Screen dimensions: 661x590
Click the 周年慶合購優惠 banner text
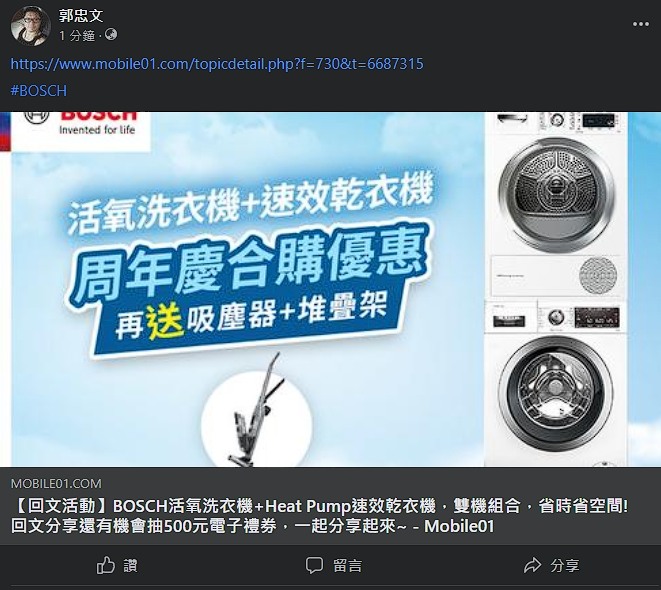pos(249,264)
